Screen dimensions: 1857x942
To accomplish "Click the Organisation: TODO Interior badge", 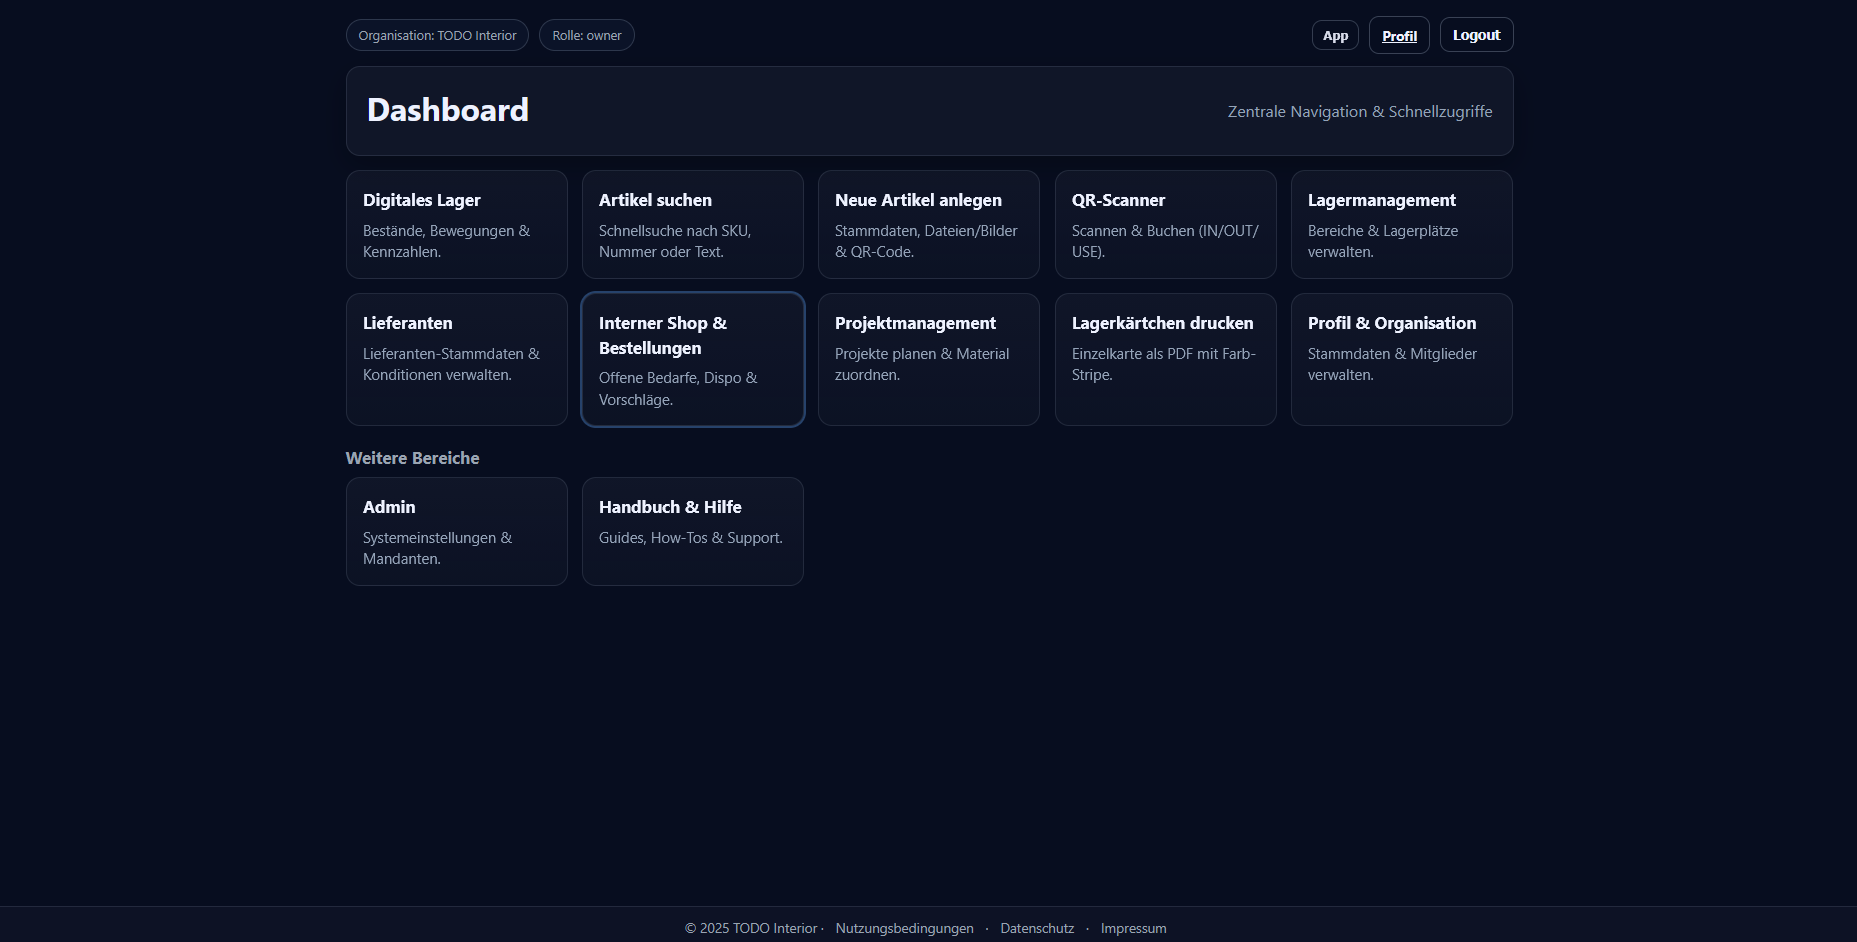I will tap(437, 35).
